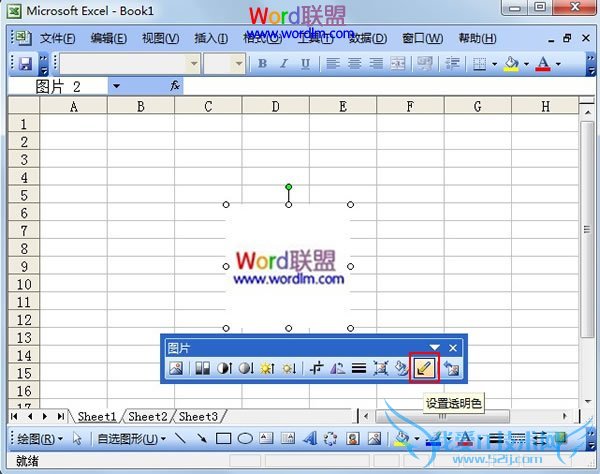The width and height of the screenshot is (600, 474).
Task: Click the fx Insert Function button
Action: (175, 86)
